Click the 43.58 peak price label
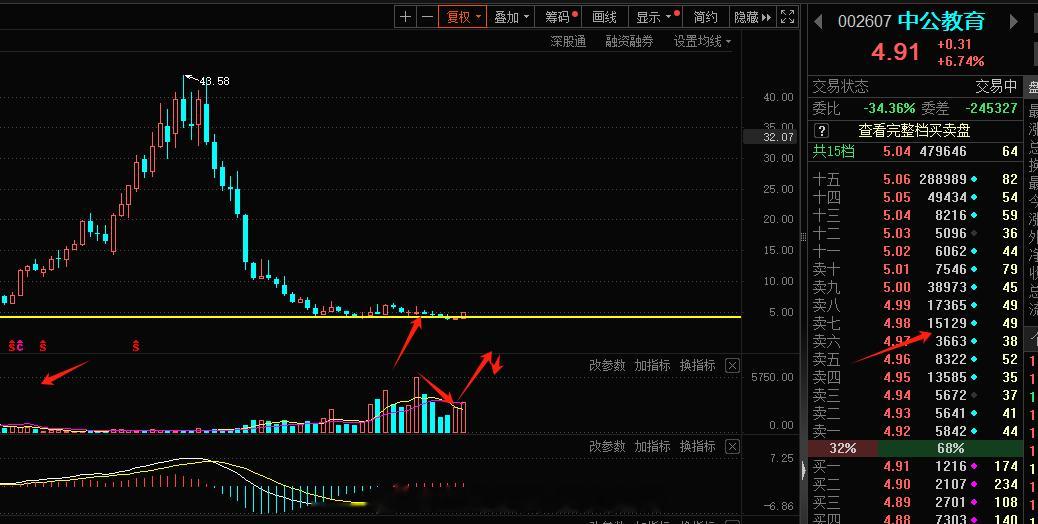This screenshot has width=1038, height=524. pos(214,81)
